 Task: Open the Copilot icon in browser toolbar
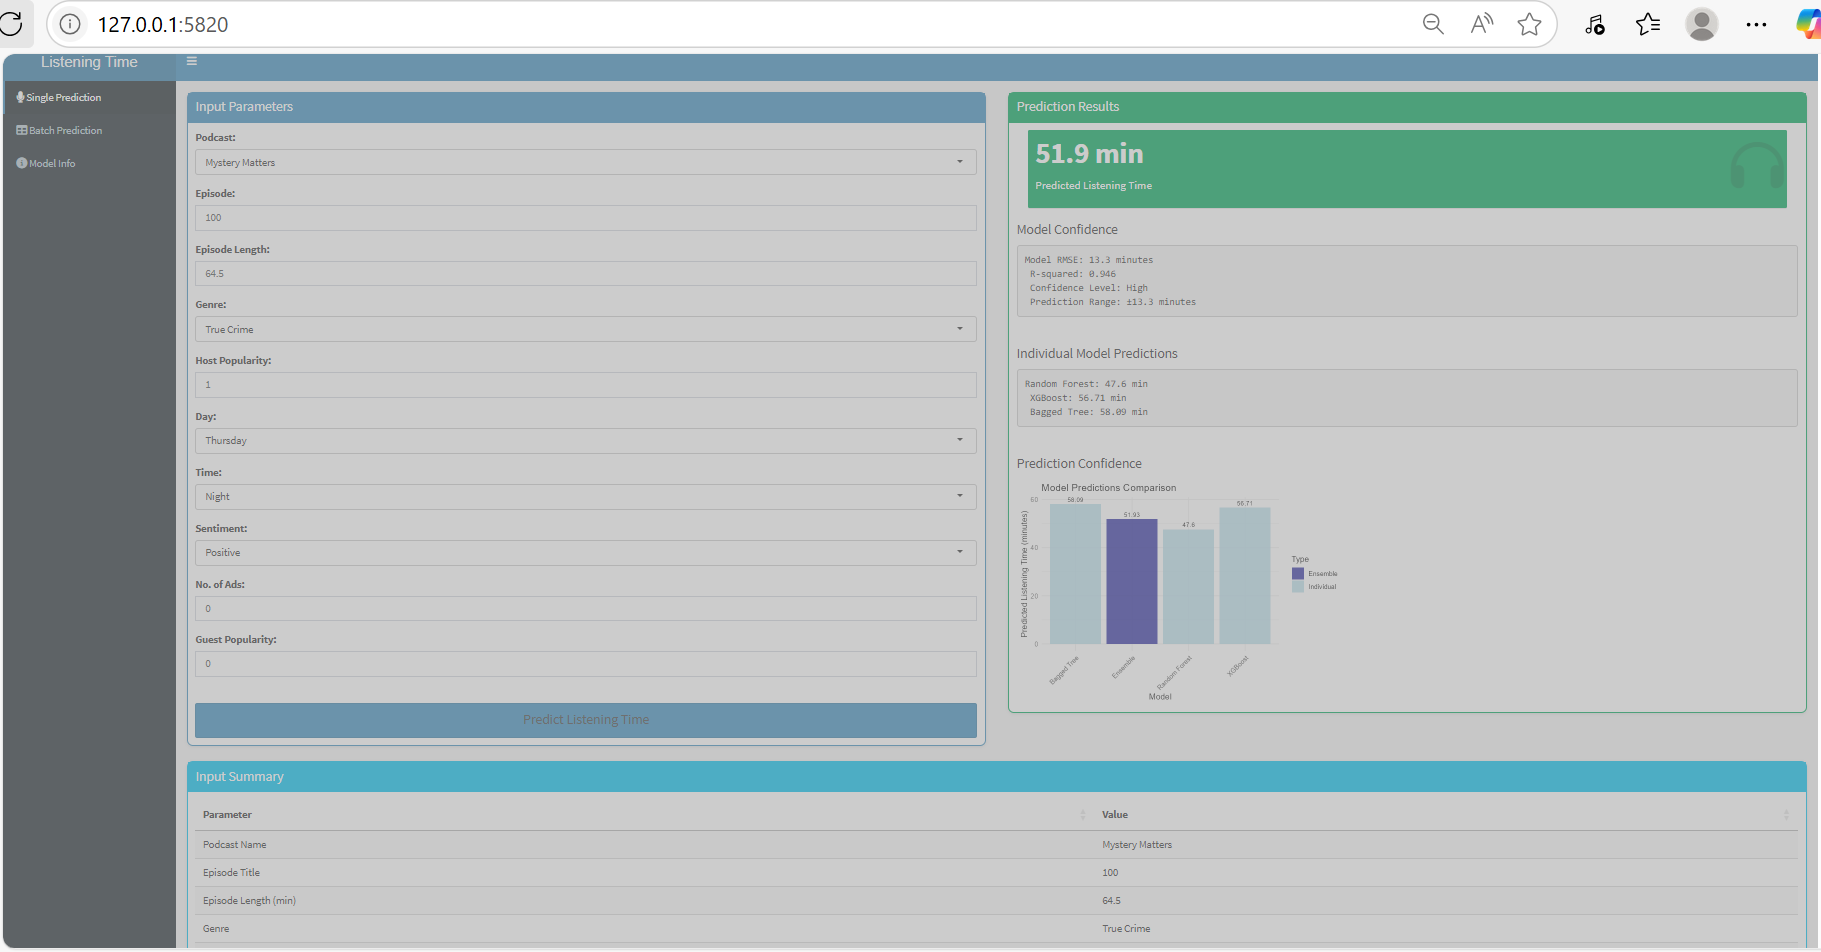tap(1808, 24)
